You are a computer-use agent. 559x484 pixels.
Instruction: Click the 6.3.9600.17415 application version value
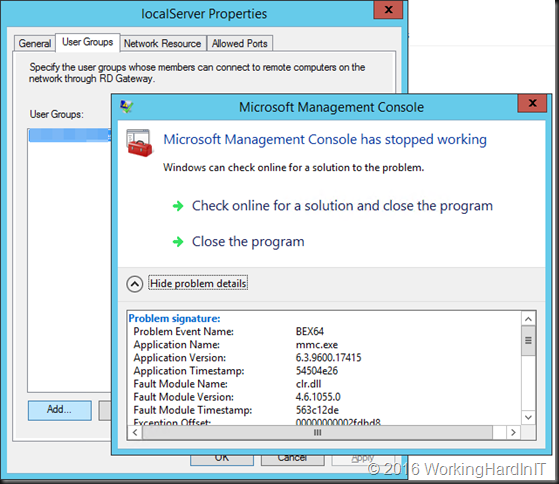(x=328, y=357)
